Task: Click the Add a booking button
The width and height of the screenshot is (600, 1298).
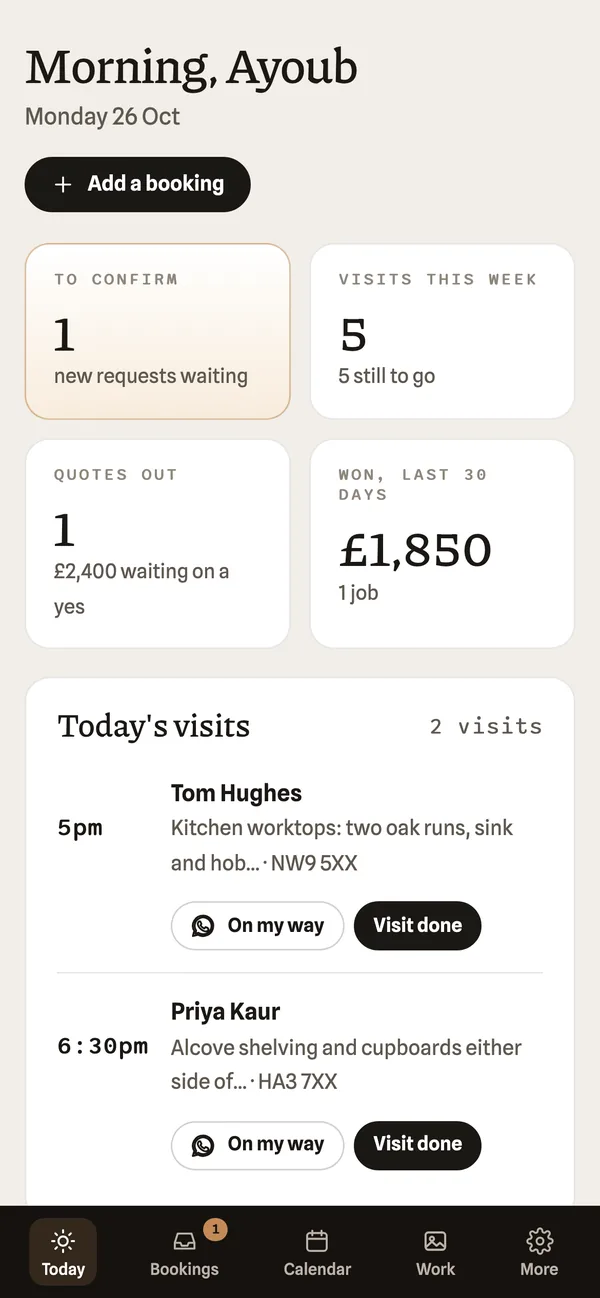Action: coord(137,184)
